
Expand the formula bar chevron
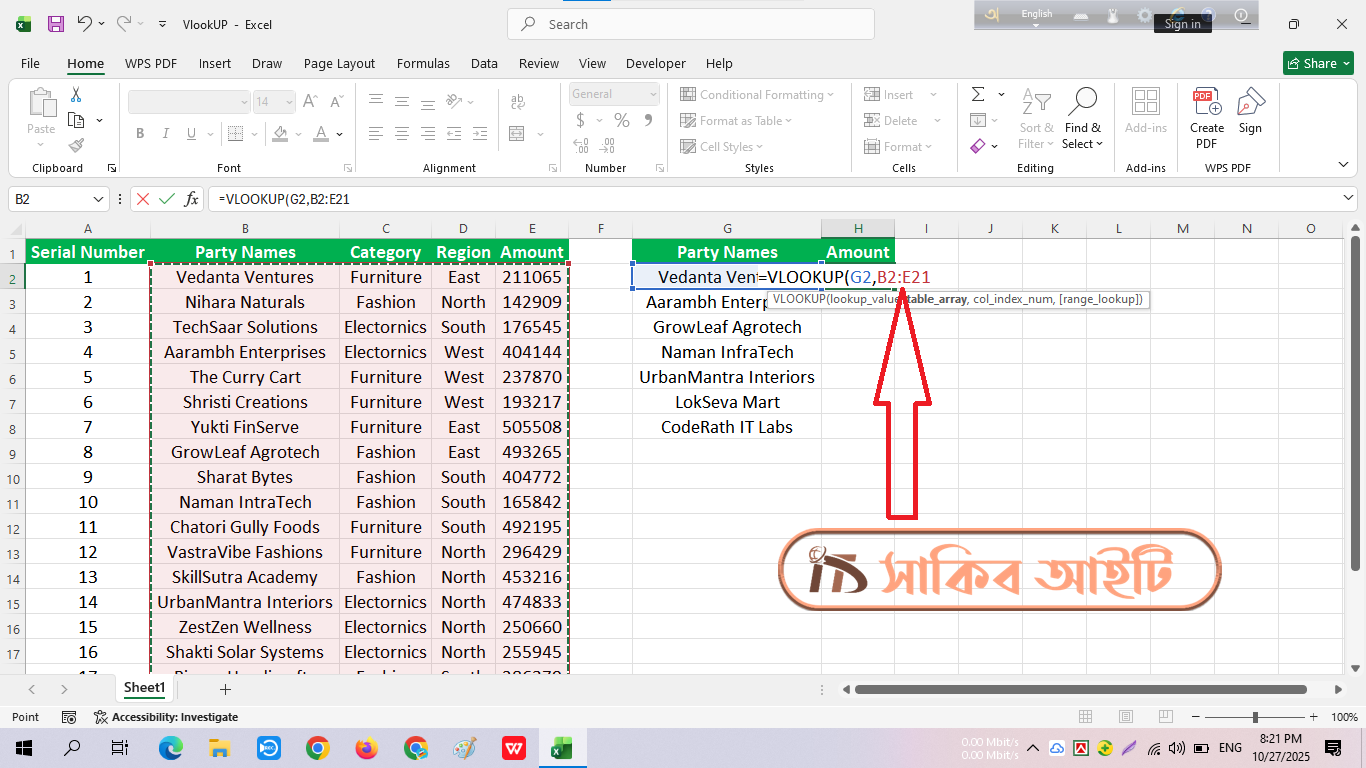[x=1349, y=199]
